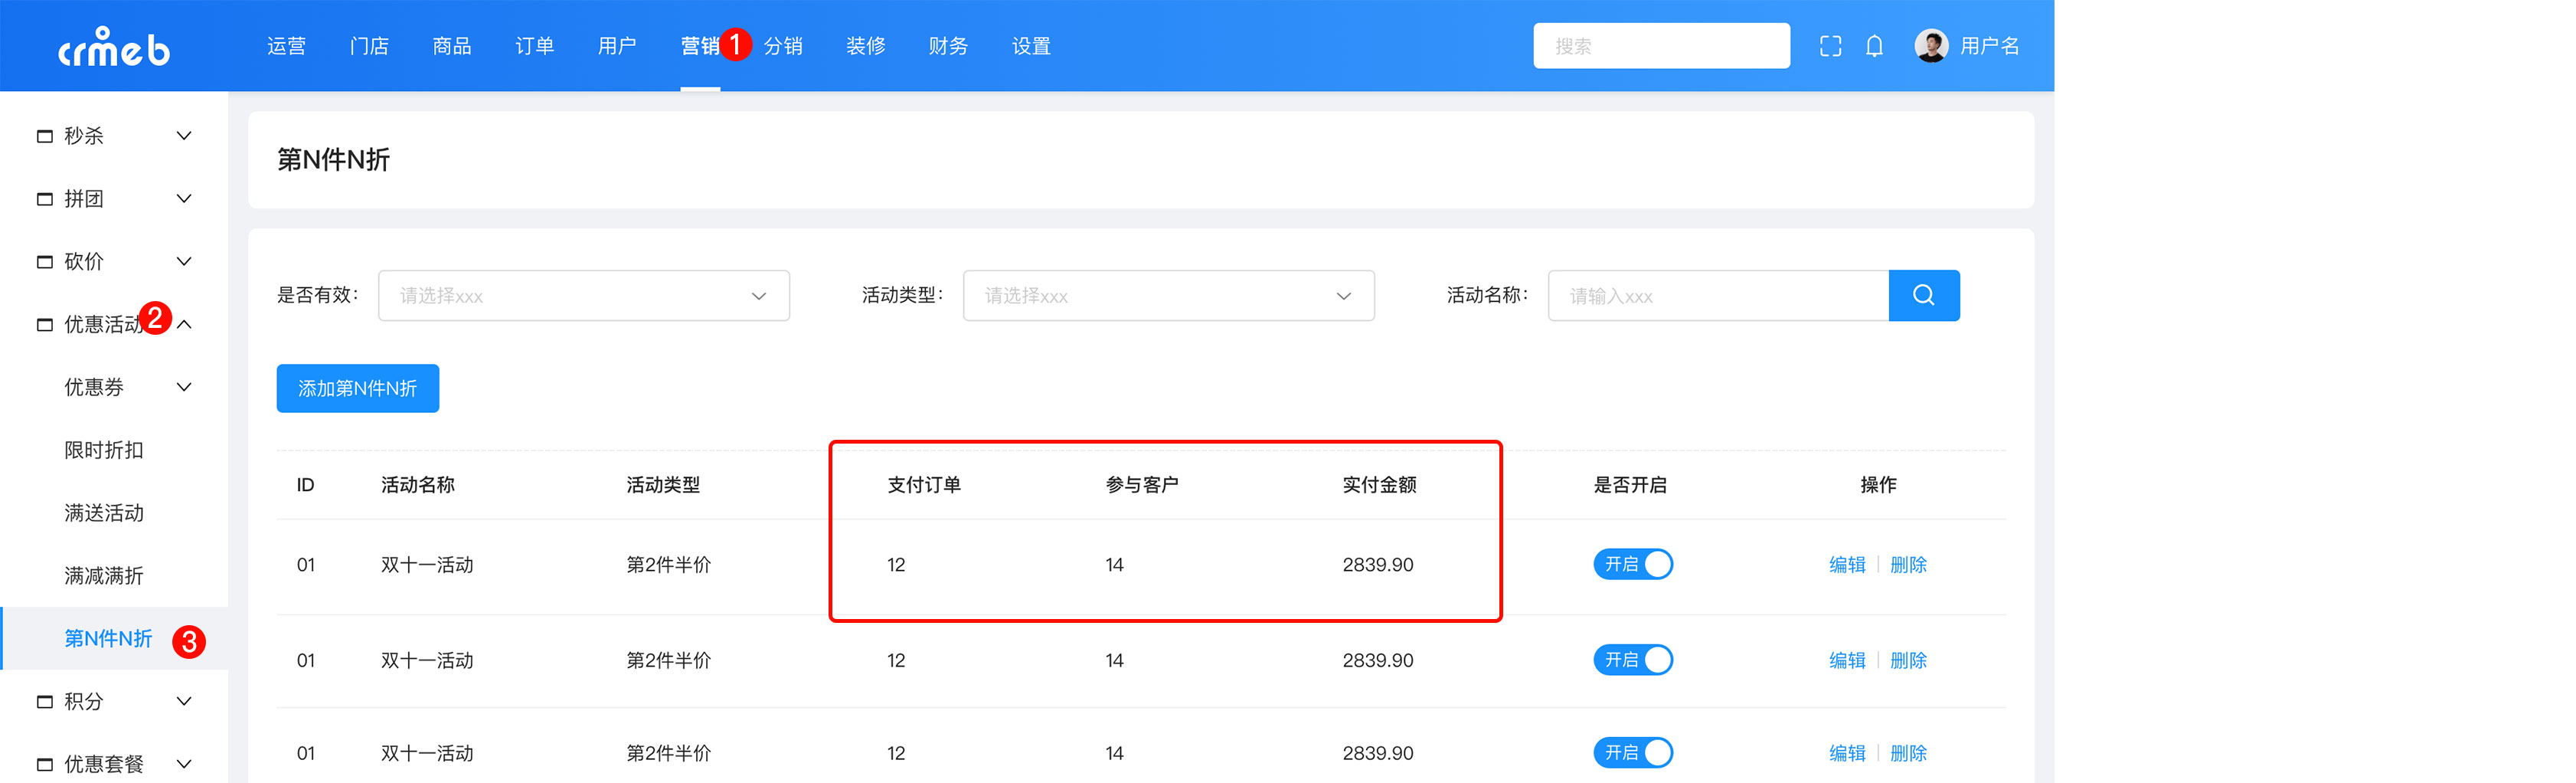Click 双十一活动 in first row
The width and height of the screenshot is (2576, 783).
[427, 565]
